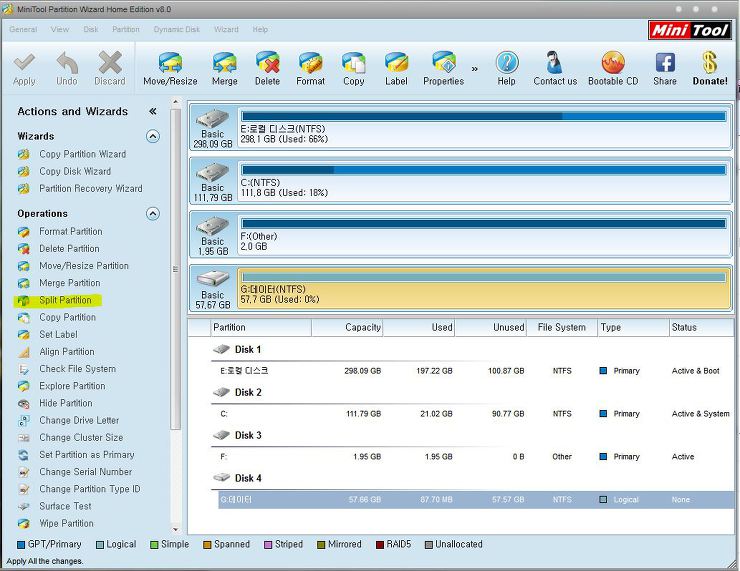740x571 pixels.
Task: Click the Apply checkmark toolbar icon
Action: point(24,68)
